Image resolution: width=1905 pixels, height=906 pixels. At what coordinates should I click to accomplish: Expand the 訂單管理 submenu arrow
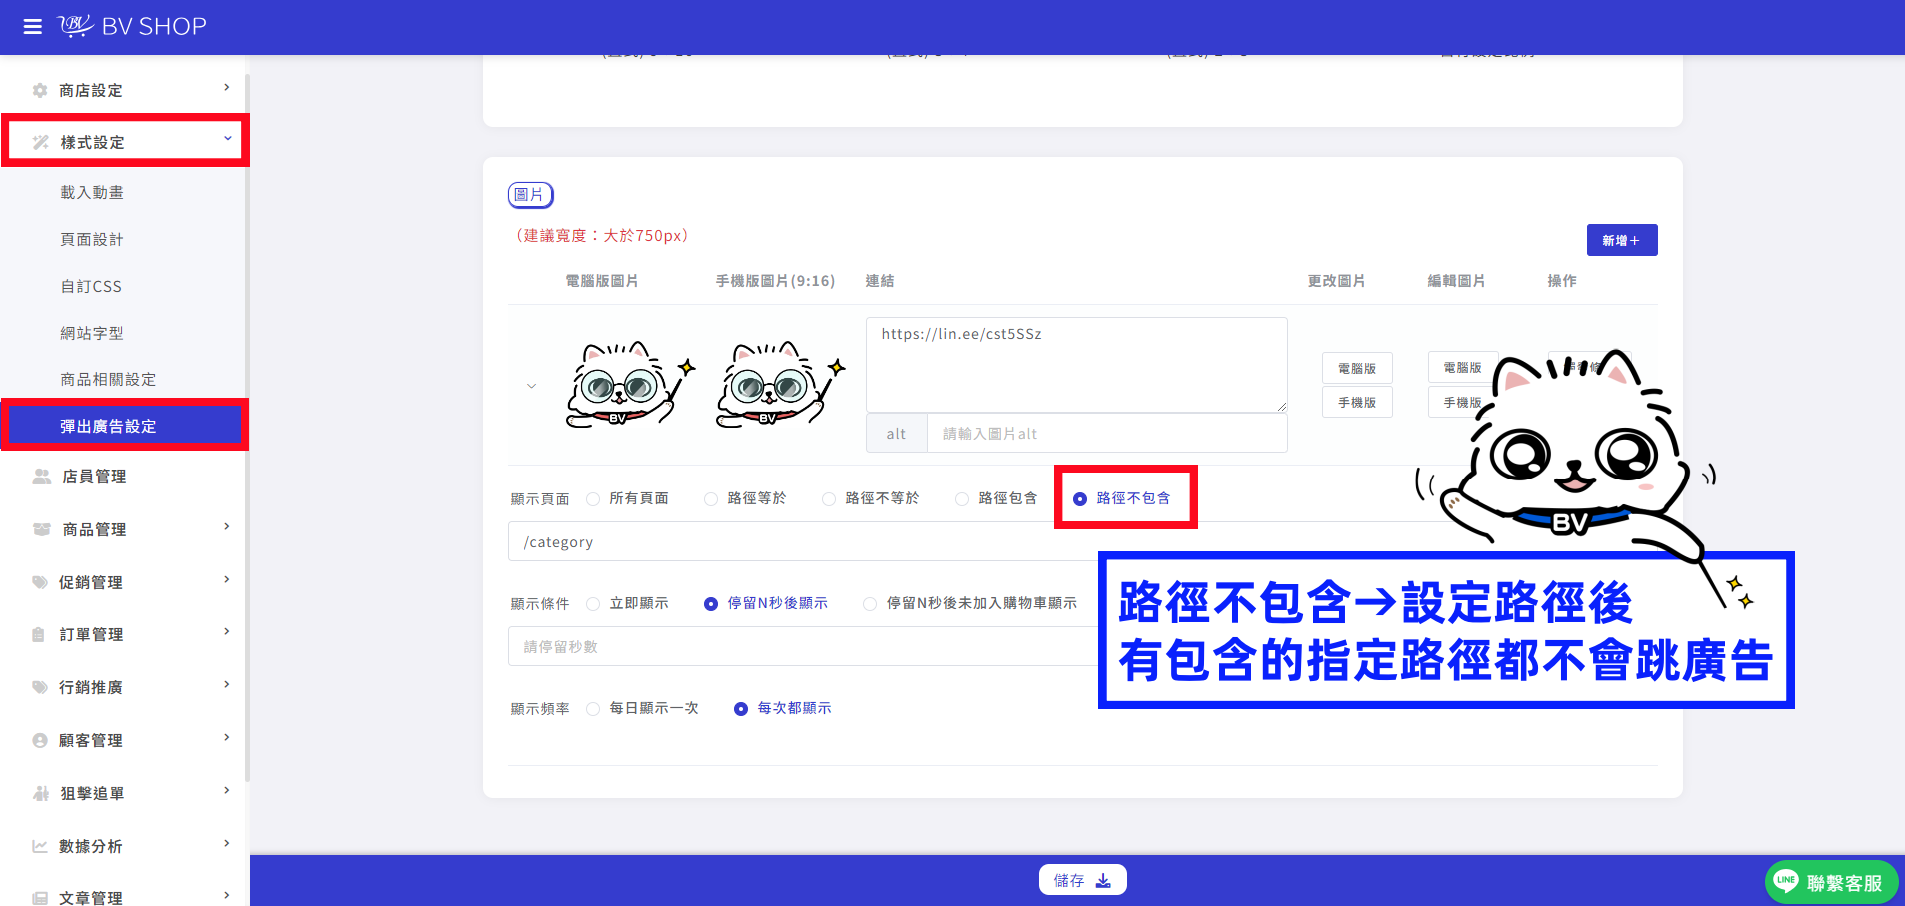(x=227, y=631)
